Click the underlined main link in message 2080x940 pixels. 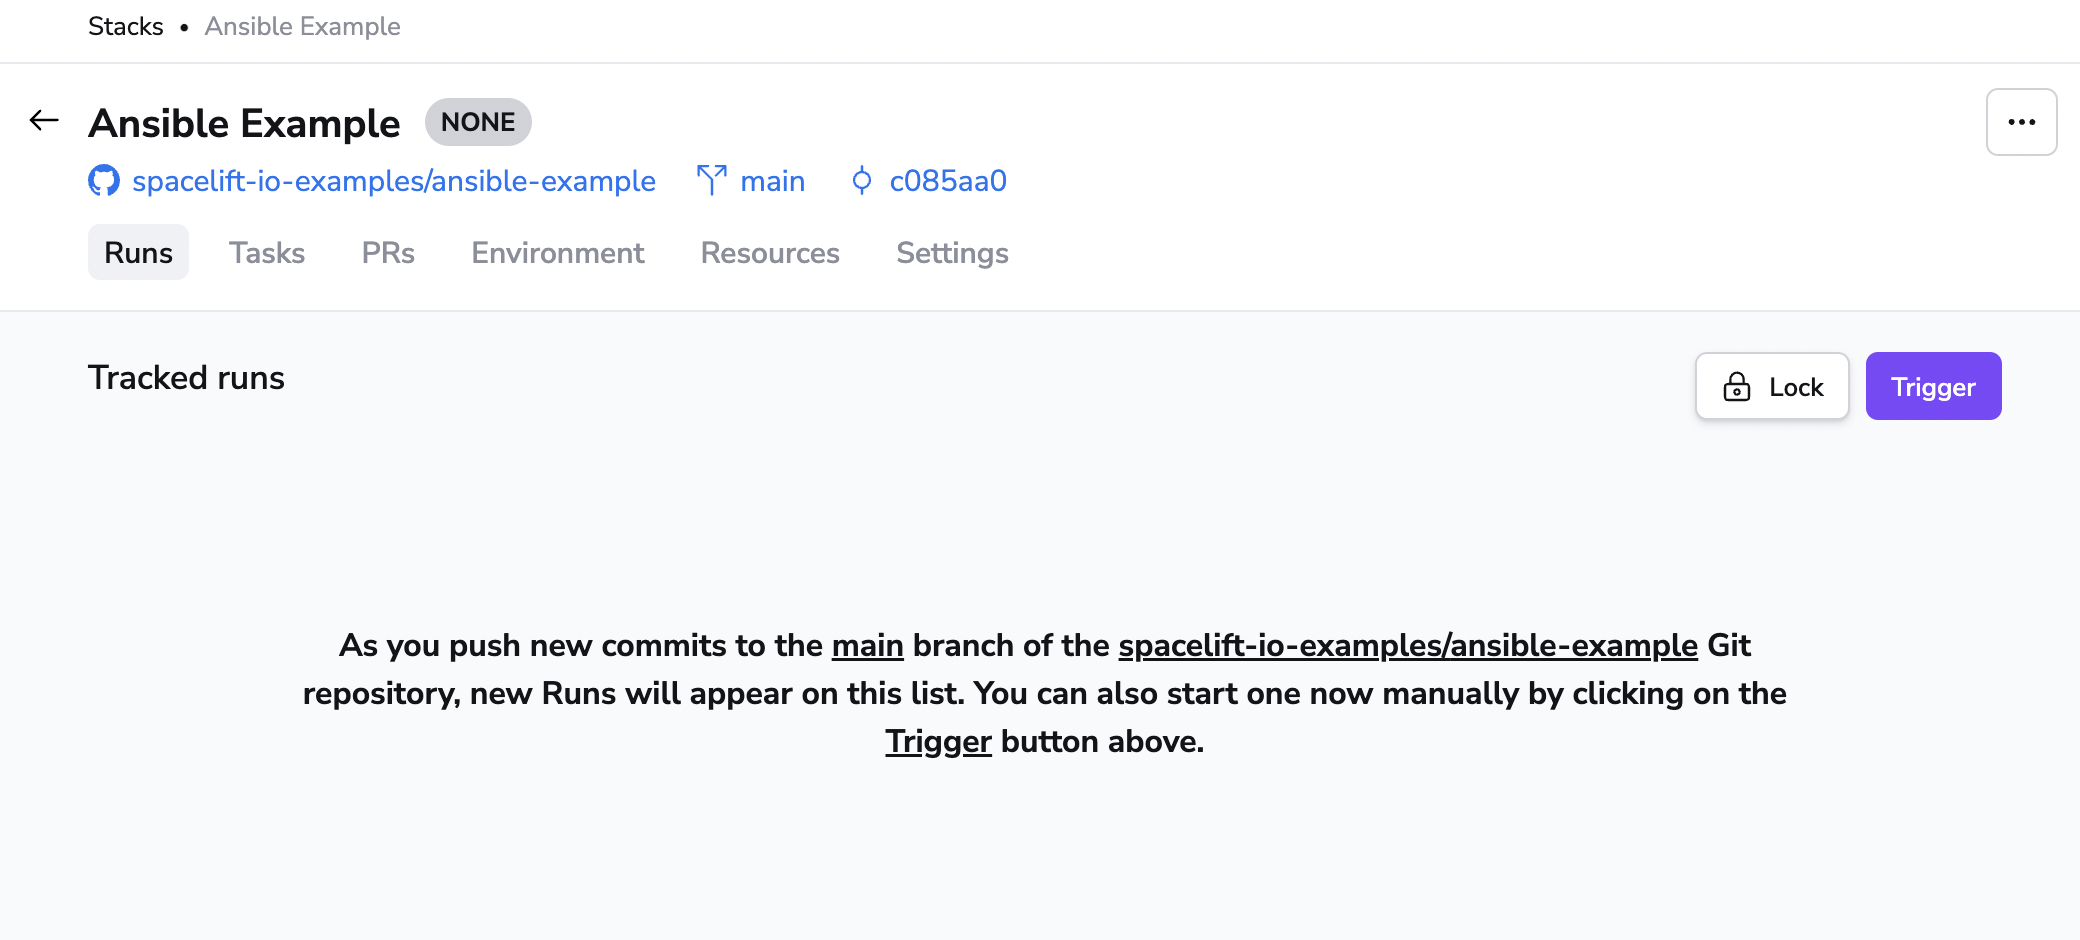tap(867, 646)
